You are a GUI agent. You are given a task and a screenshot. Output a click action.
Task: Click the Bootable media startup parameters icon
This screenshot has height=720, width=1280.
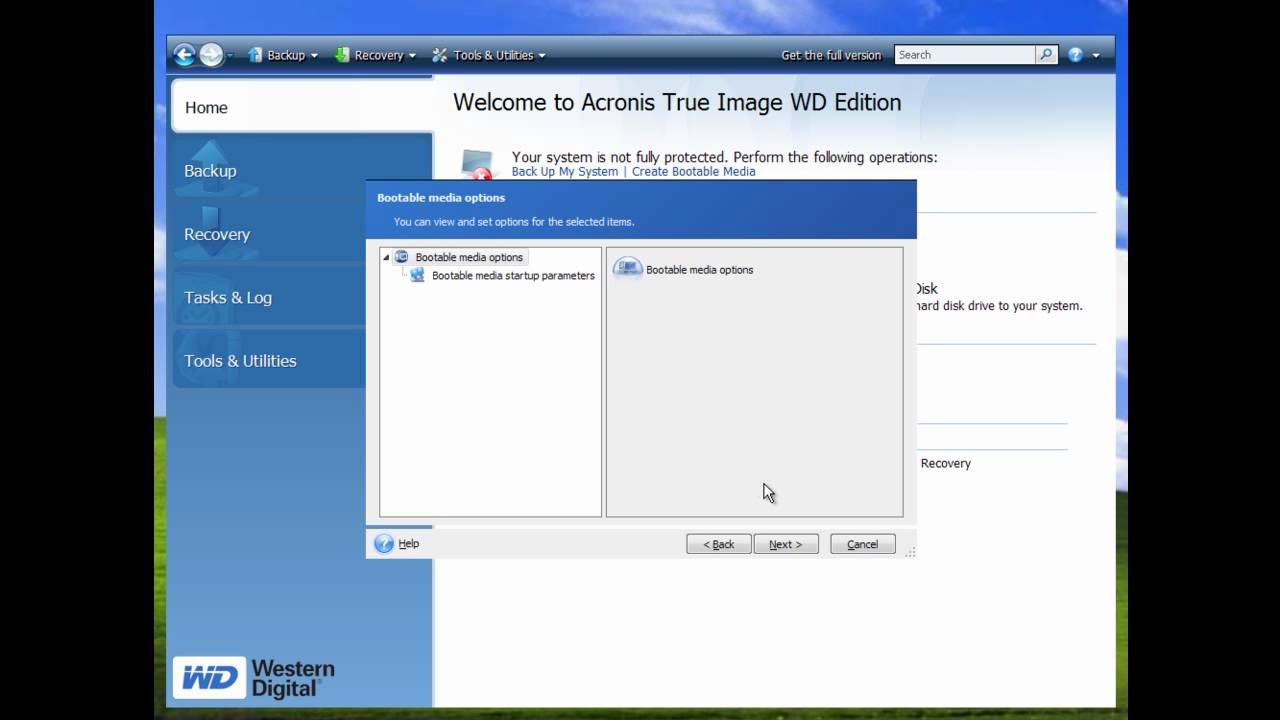coord(418,275)
